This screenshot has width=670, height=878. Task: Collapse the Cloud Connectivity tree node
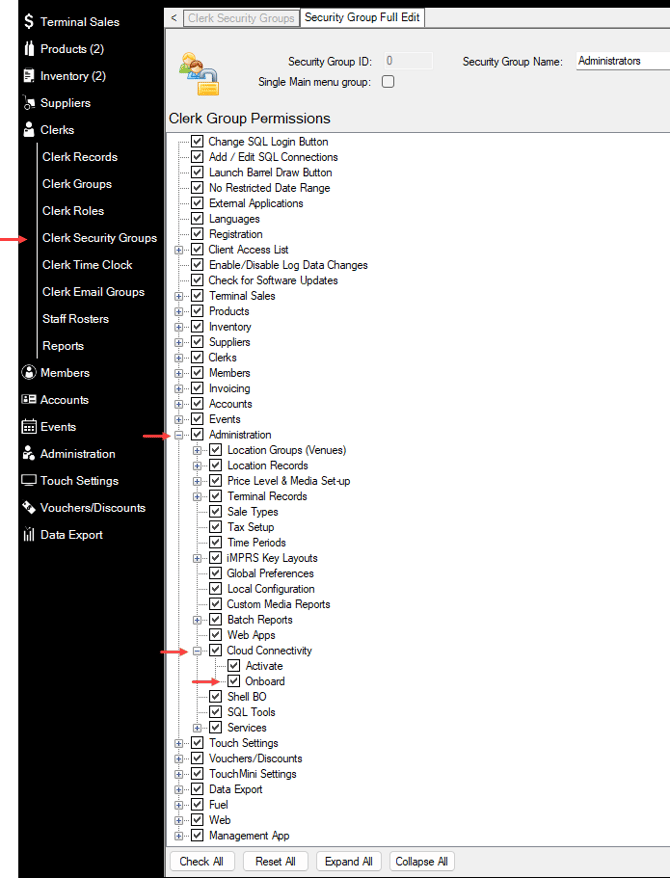click(x=197, y=651)
